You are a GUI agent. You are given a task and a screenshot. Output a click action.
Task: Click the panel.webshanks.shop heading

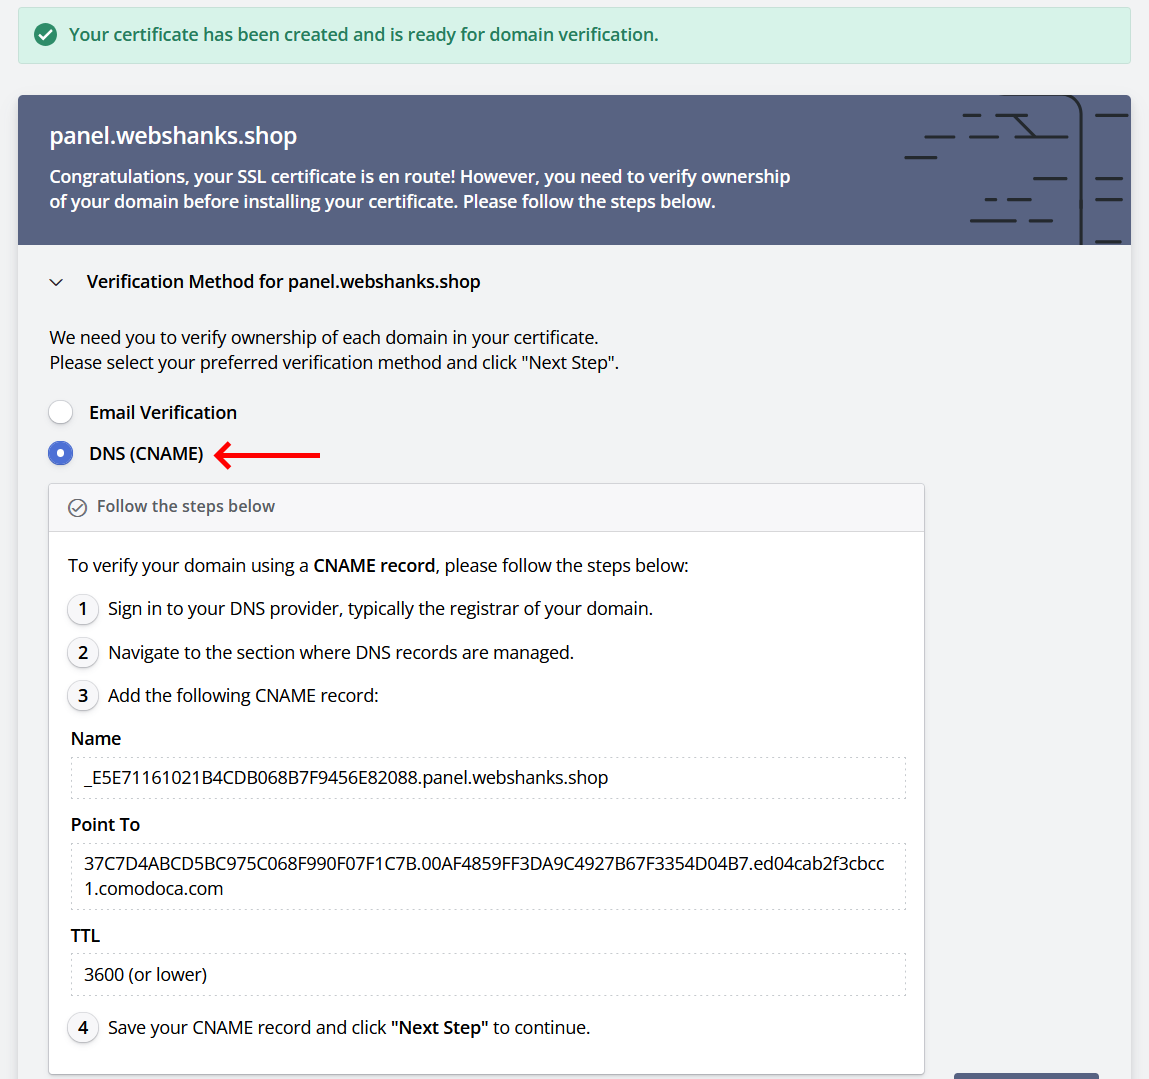tap(173, 136)
